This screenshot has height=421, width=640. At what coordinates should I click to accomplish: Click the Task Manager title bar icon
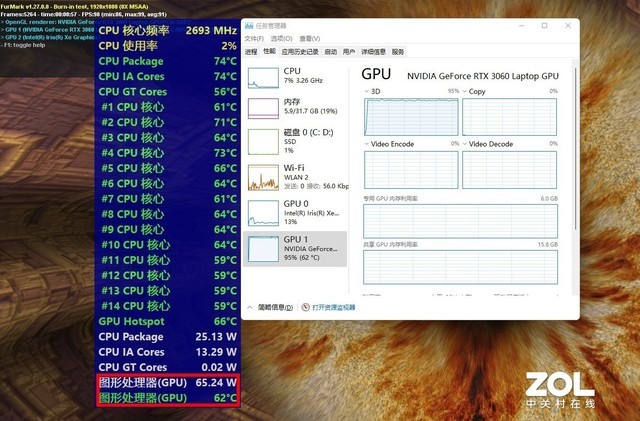coord(249,26)
